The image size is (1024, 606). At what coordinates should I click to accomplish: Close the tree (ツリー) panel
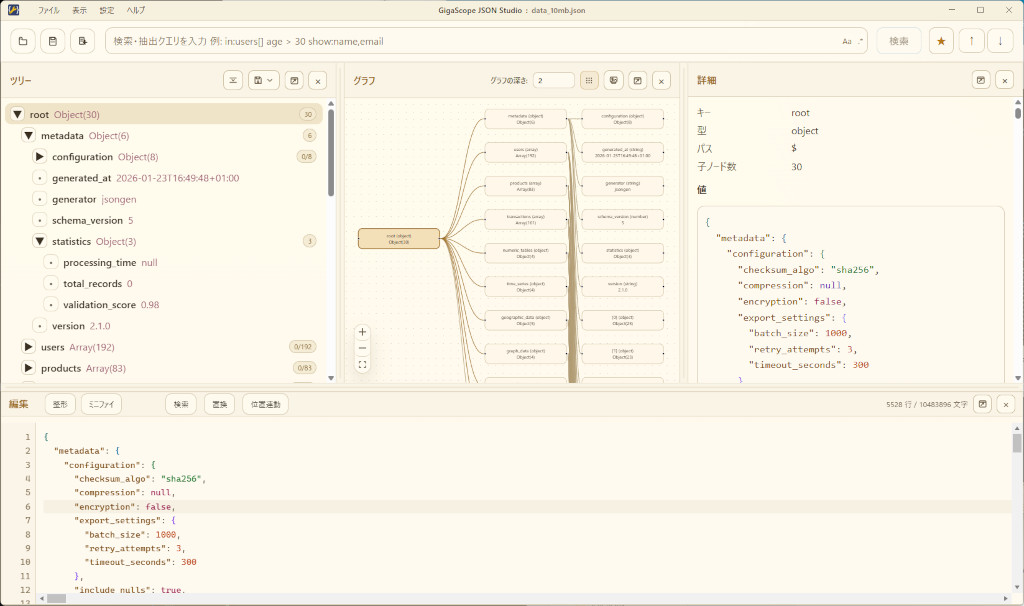pos(318,81)
